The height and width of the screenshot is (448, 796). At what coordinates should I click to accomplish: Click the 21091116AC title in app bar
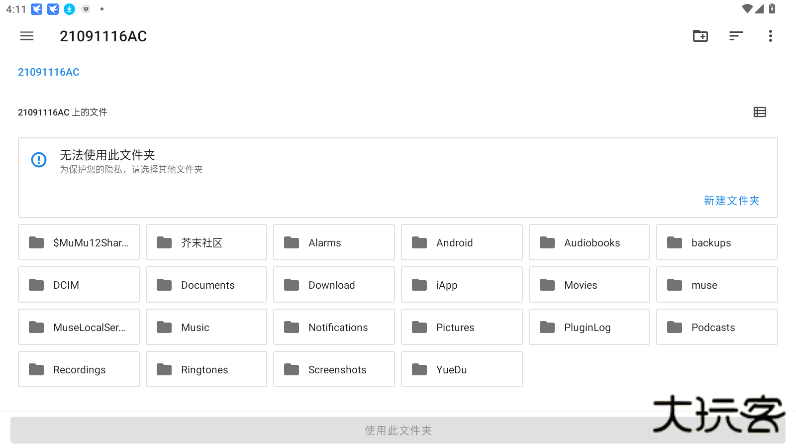pyautogui.click(x=103, y=36)
